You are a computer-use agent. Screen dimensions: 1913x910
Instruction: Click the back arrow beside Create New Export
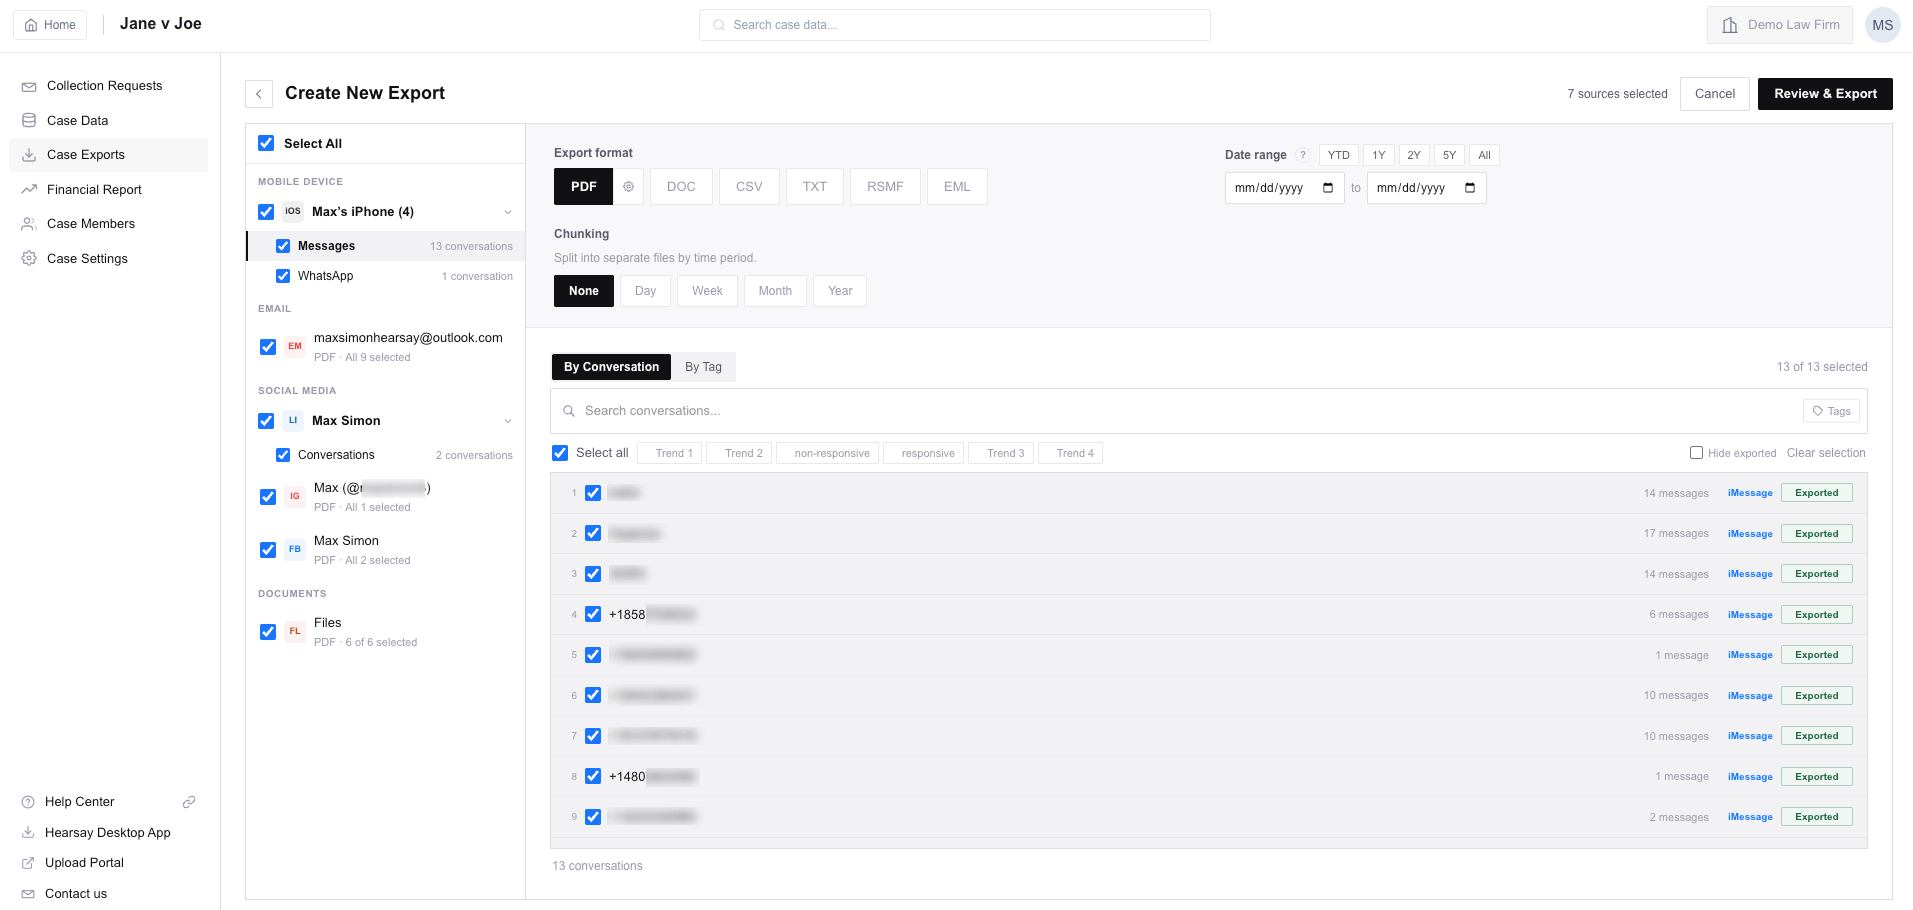click(259, 94)
